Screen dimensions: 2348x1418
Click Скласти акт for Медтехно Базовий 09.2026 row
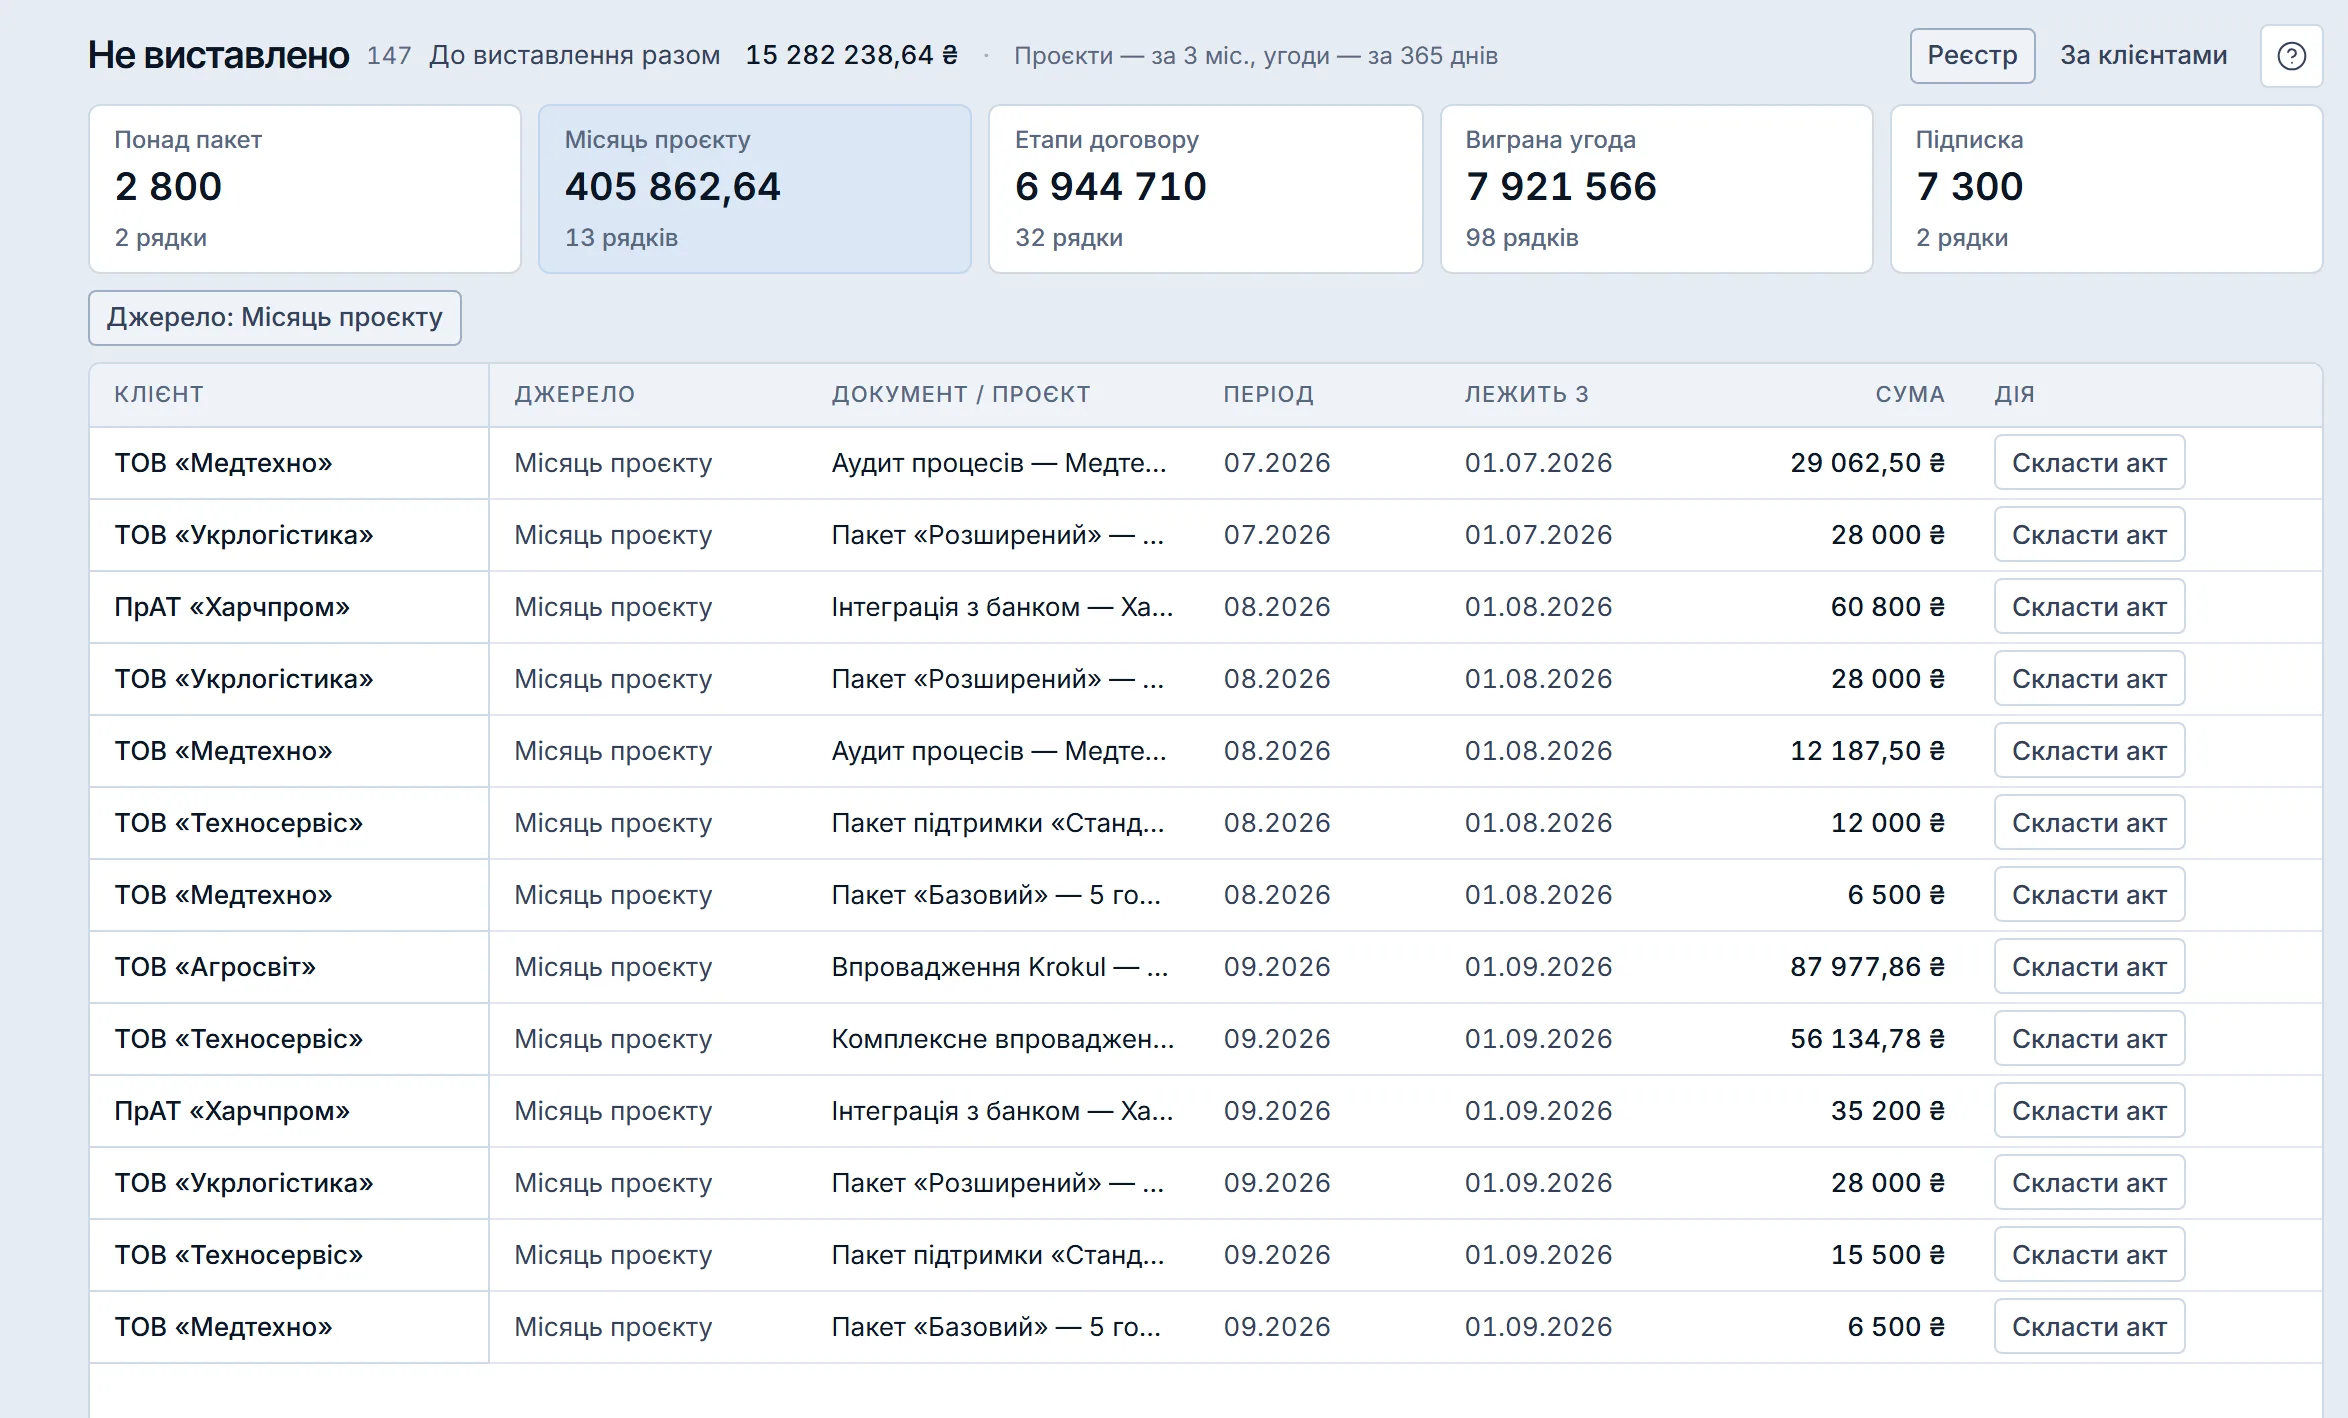point(2089,1327)
